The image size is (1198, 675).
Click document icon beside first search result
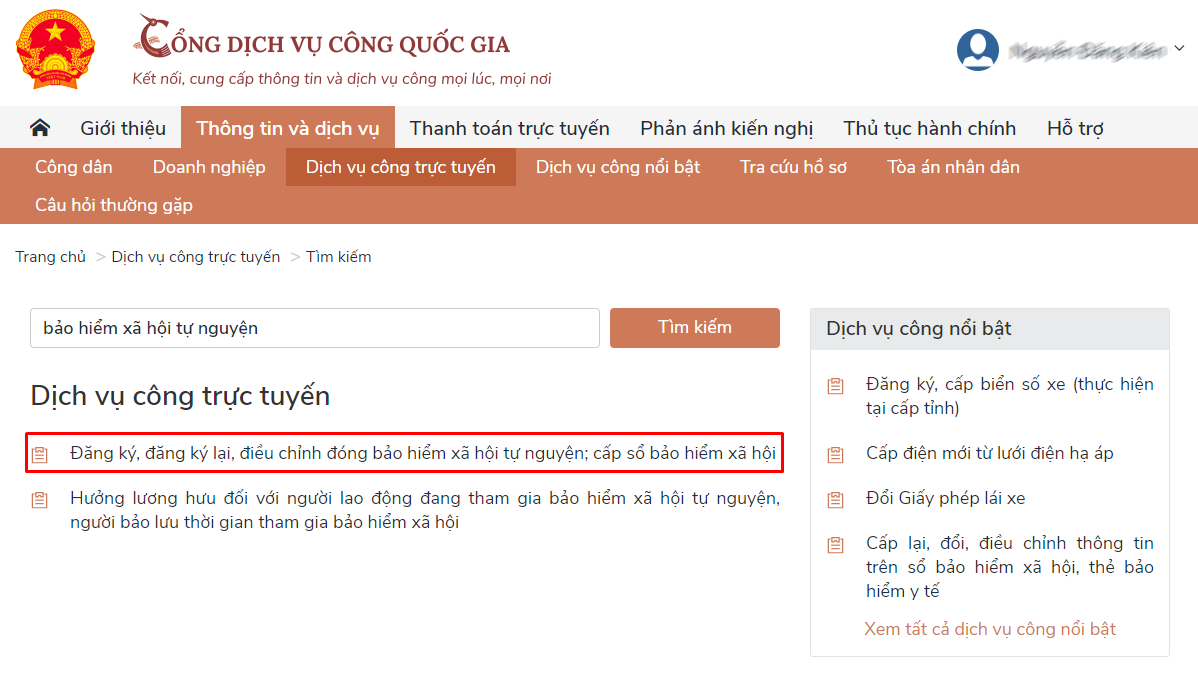pyautogui.click(x=40, y=454)
